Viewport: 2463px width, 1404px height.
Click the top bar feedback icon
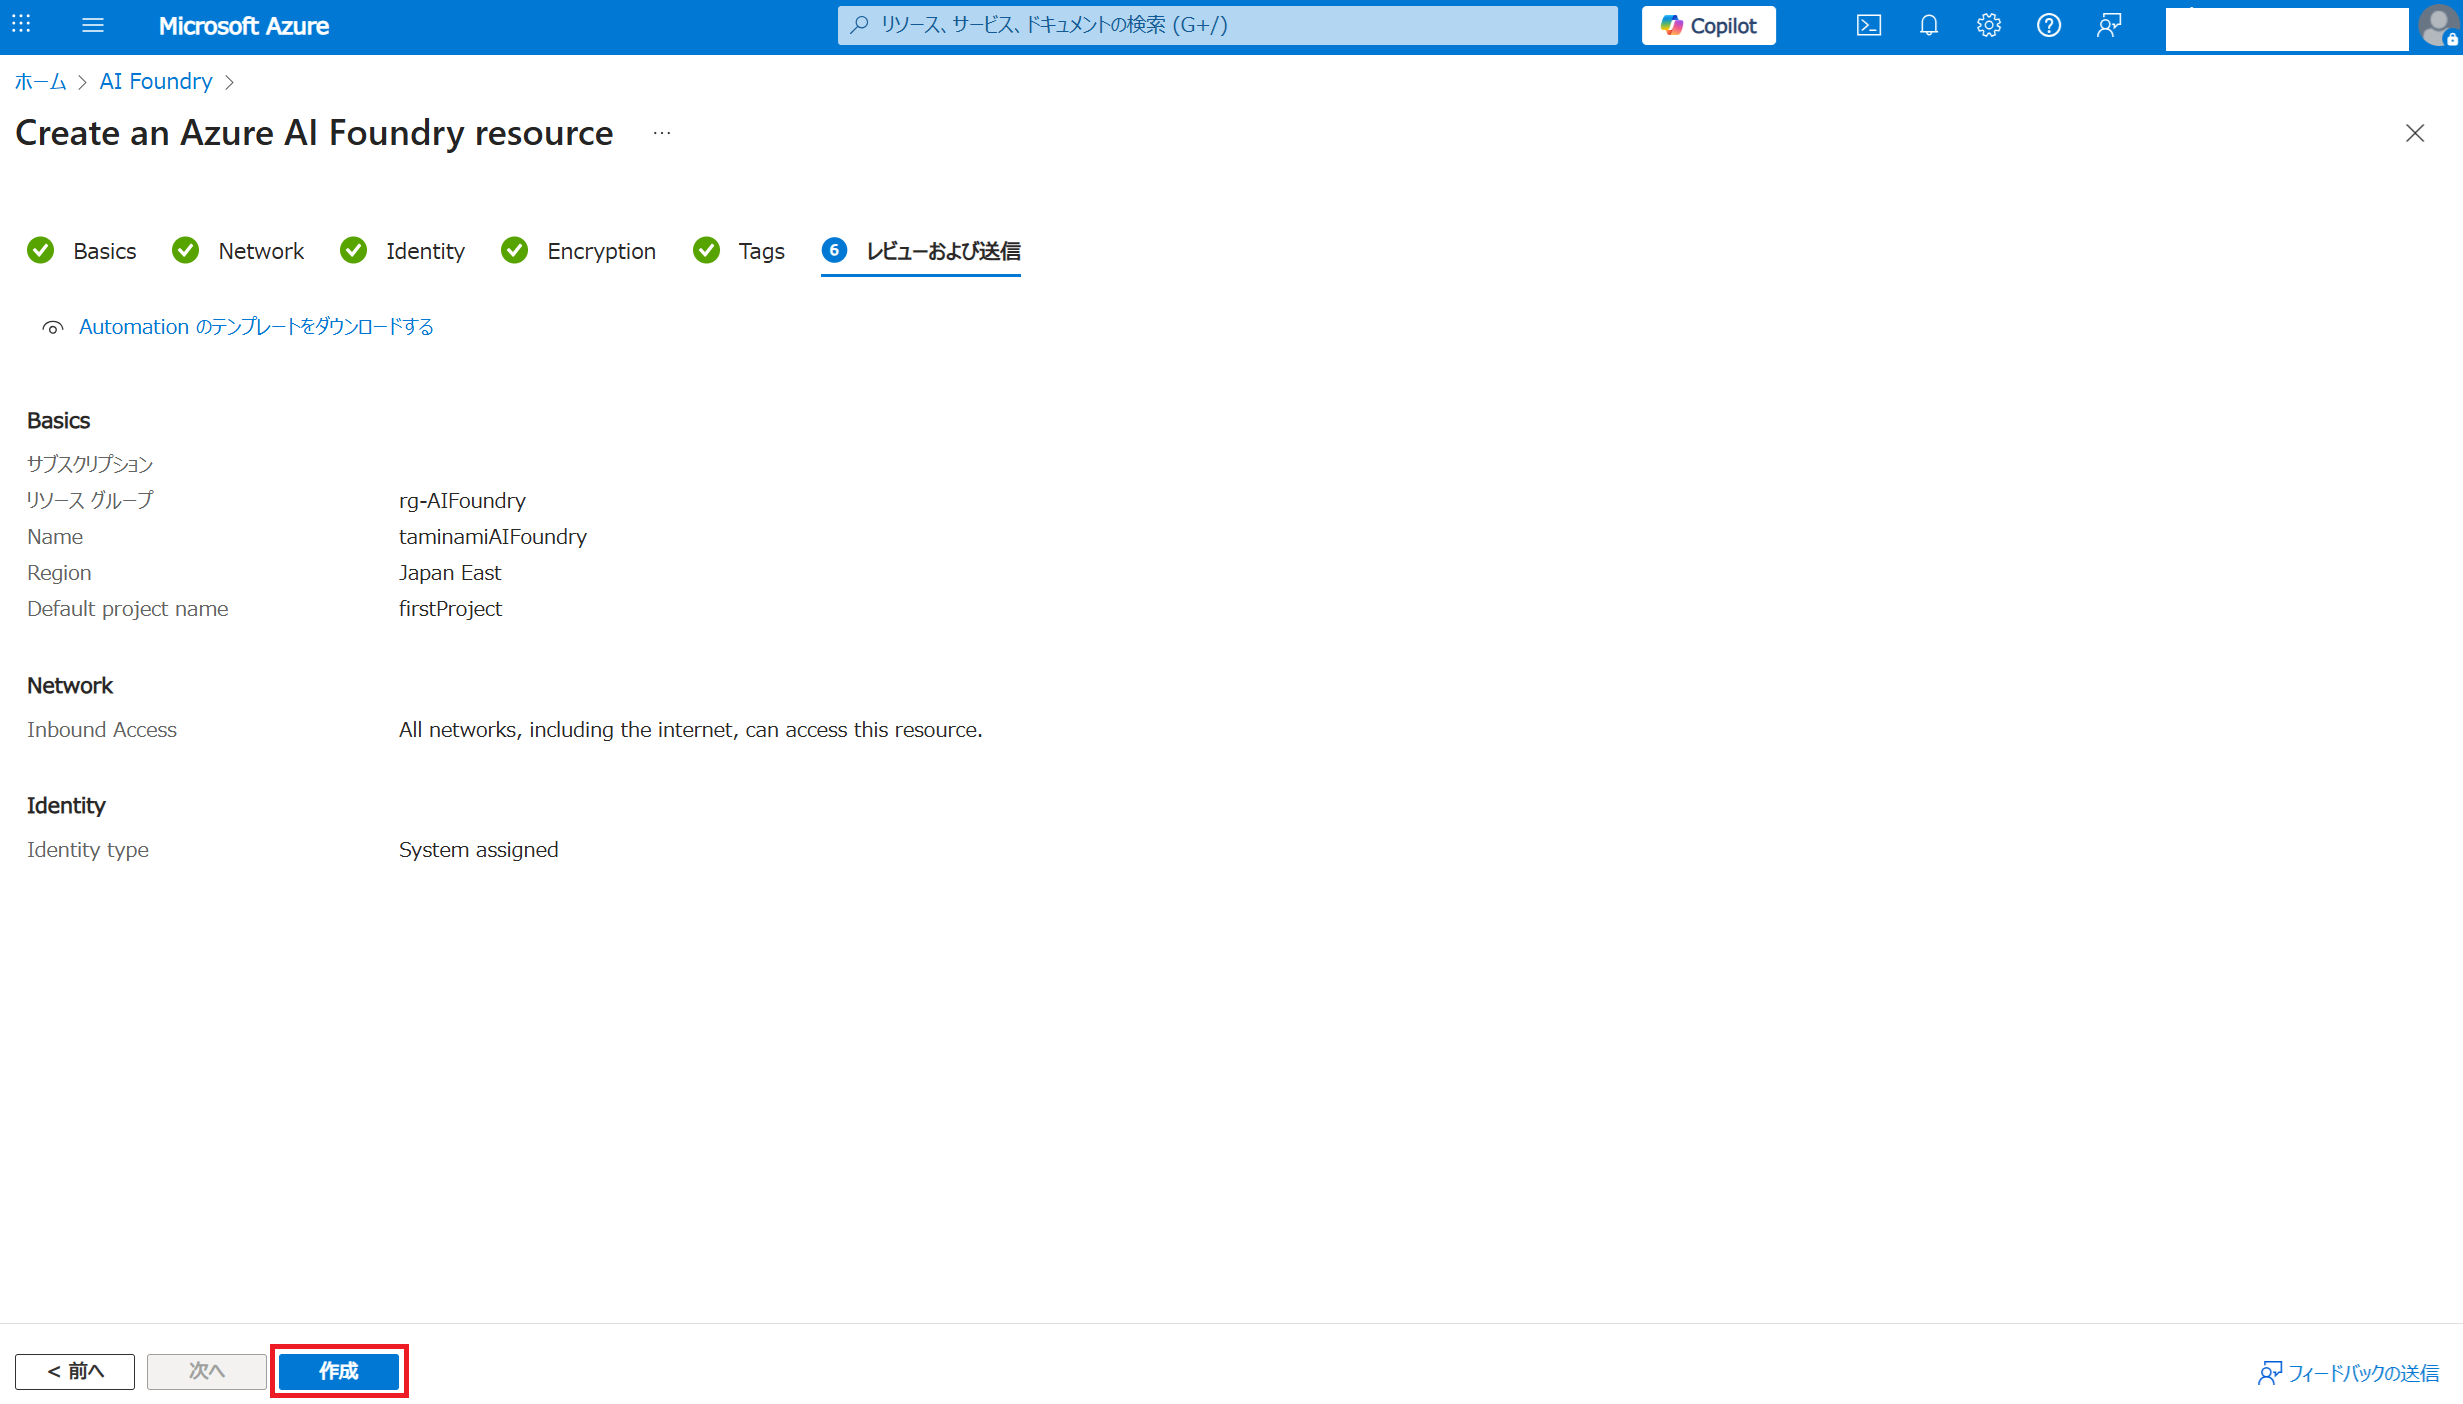pyautogui.click(x=2109, y=25)
